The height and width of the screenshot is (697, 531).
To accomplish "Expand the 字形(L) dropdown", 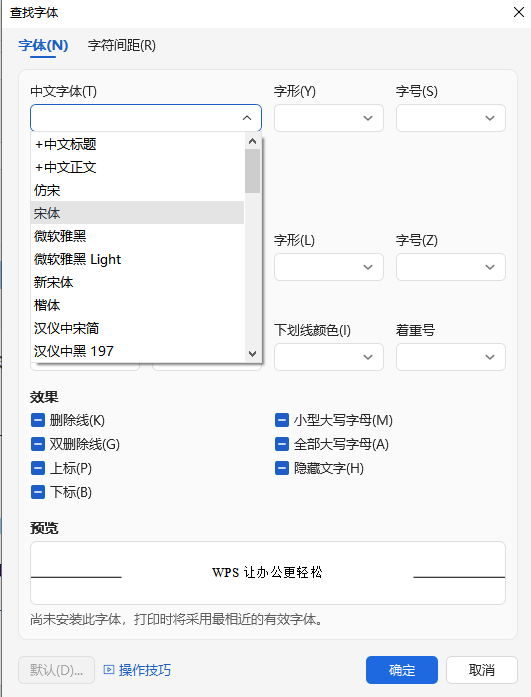I will point(329,267).
